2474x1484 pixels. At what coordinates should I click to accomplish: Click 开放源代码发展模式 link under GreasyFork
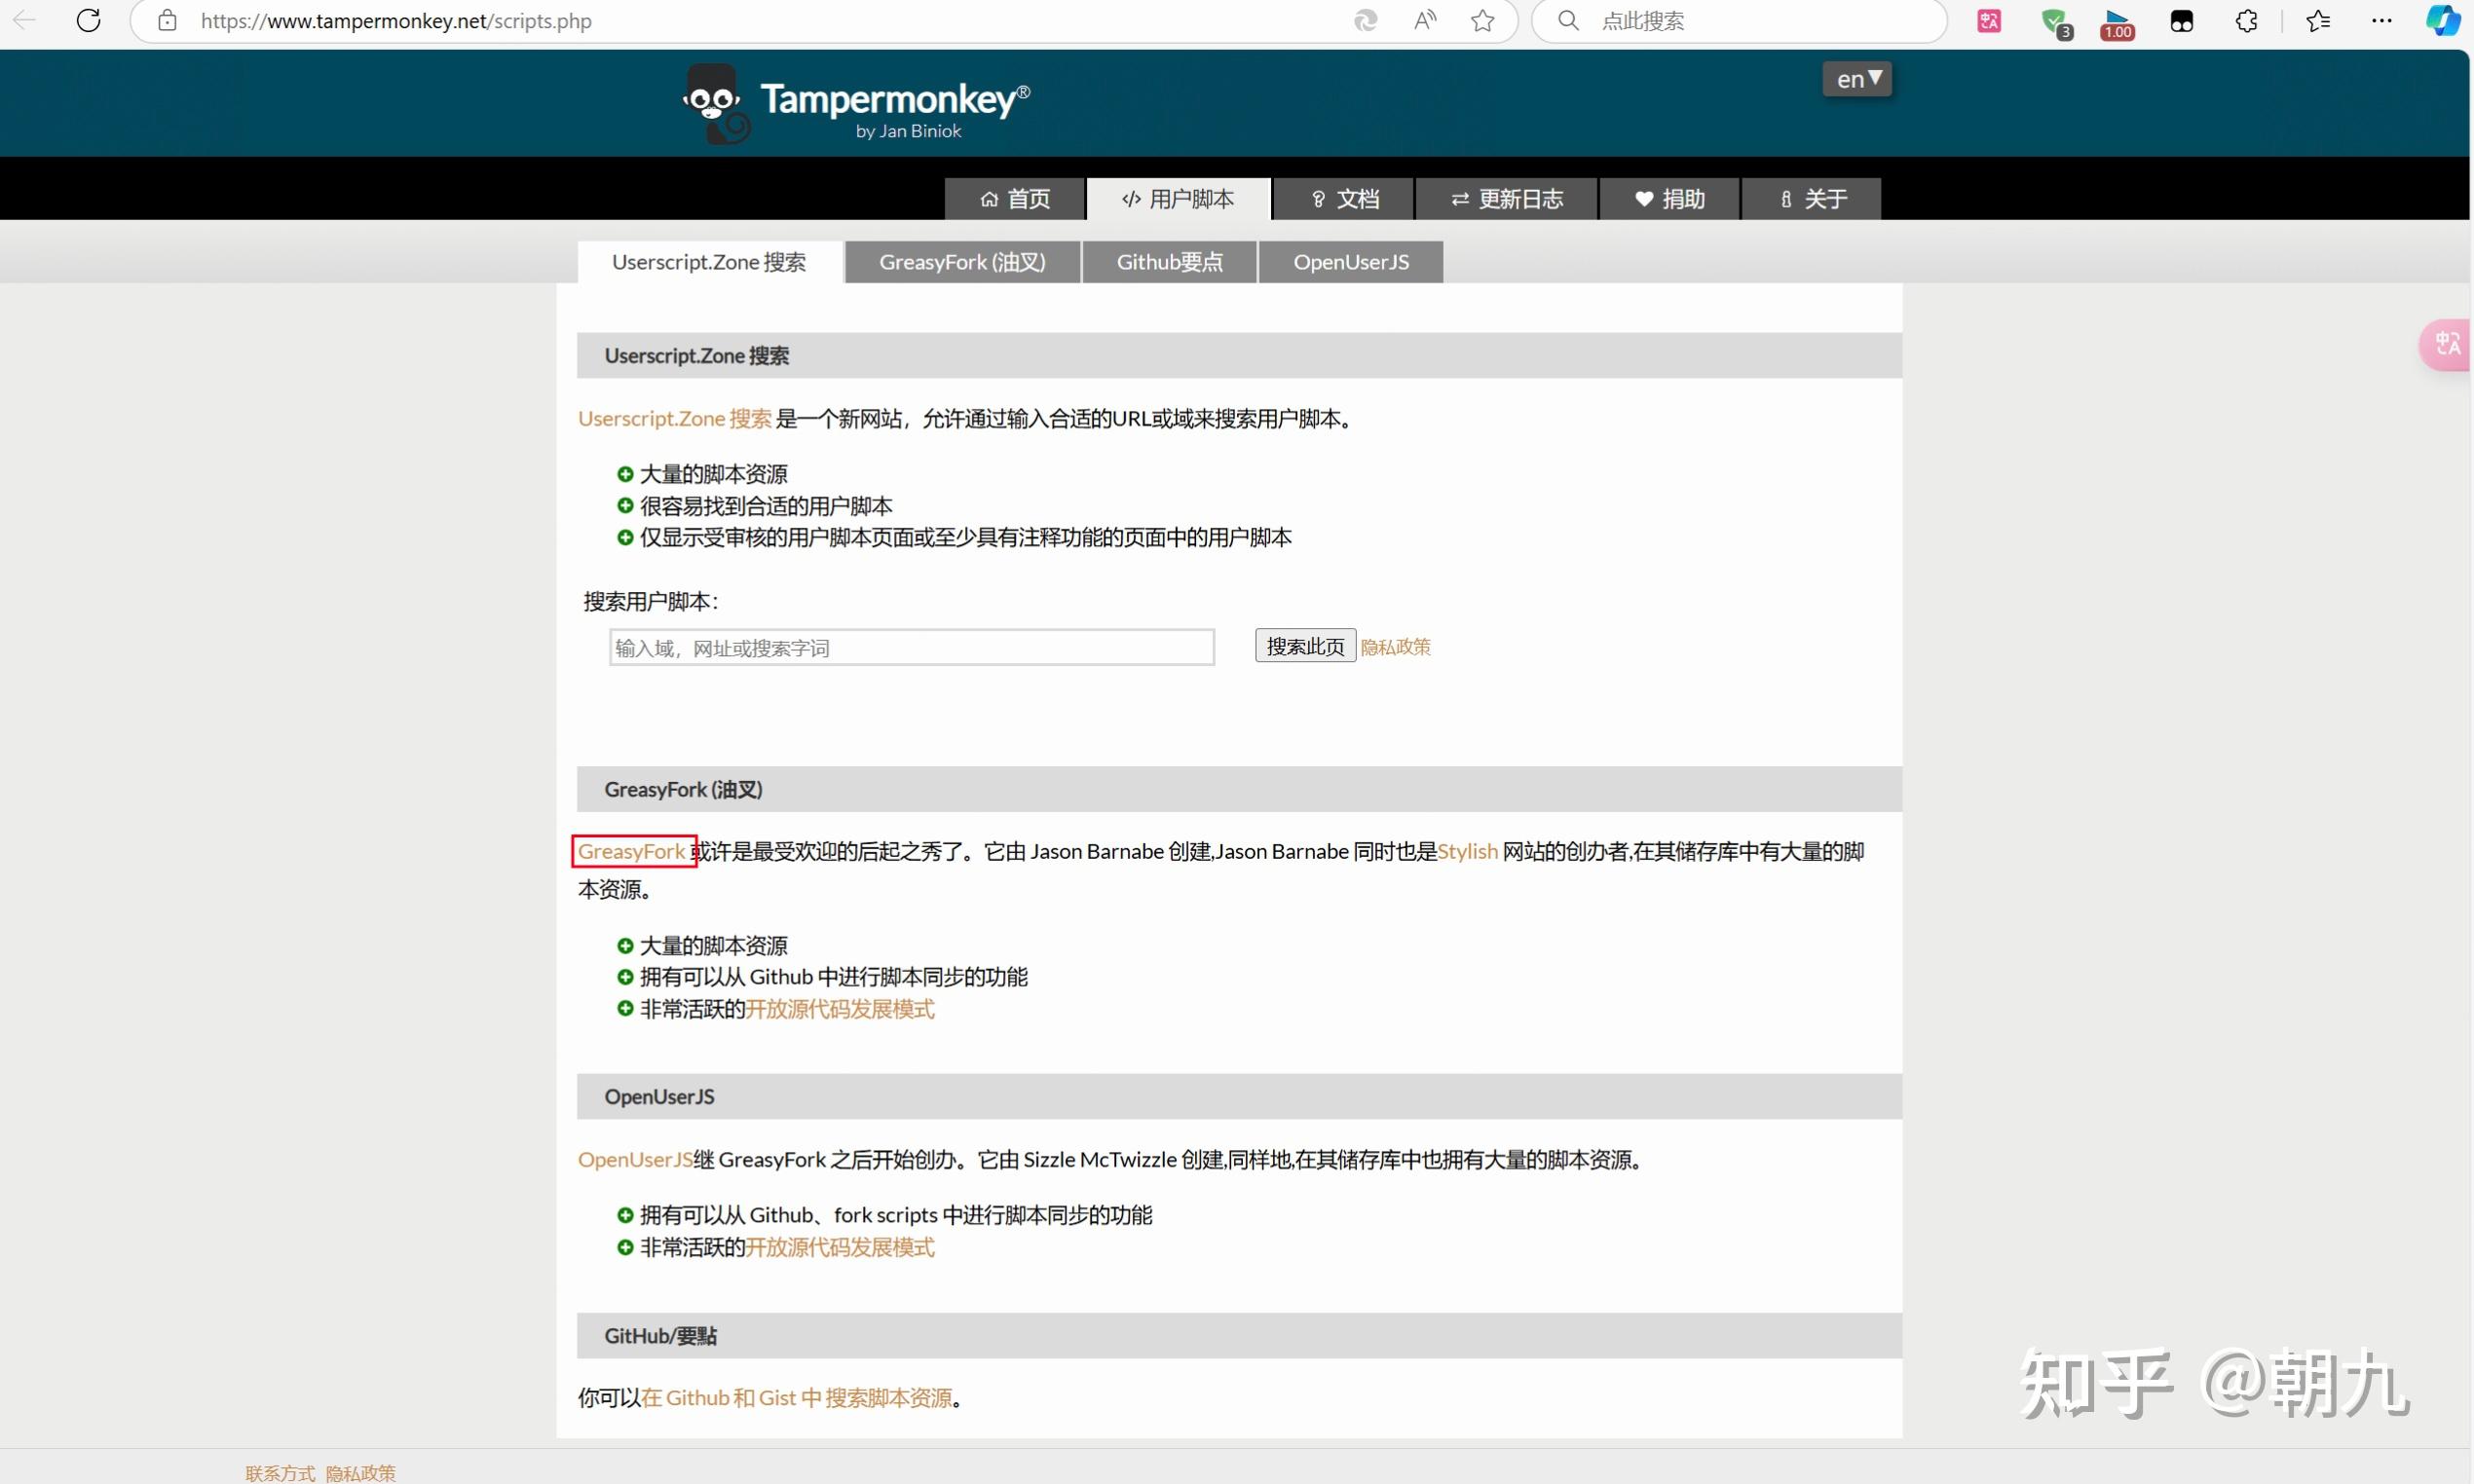[x=840, y=1009]
